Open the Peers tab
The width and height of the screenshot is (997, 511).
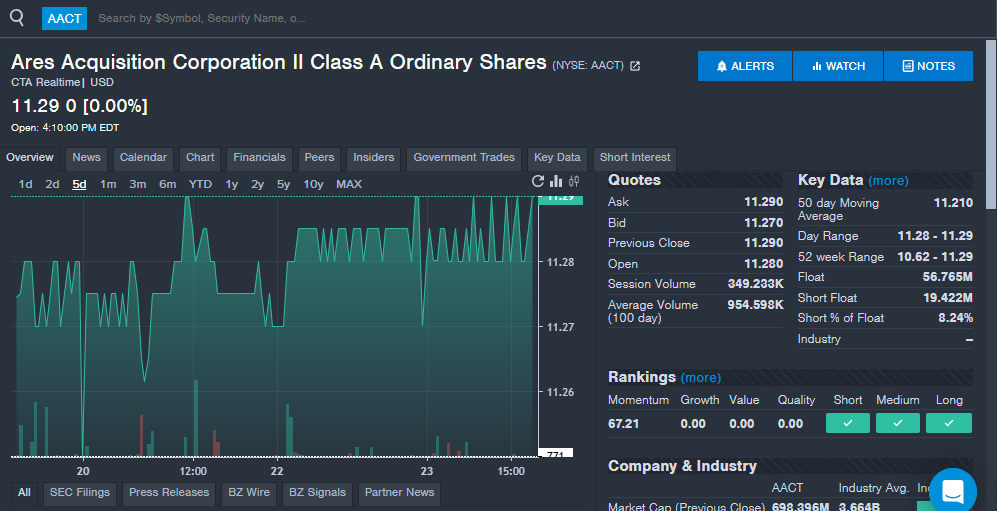pos(319,158)
